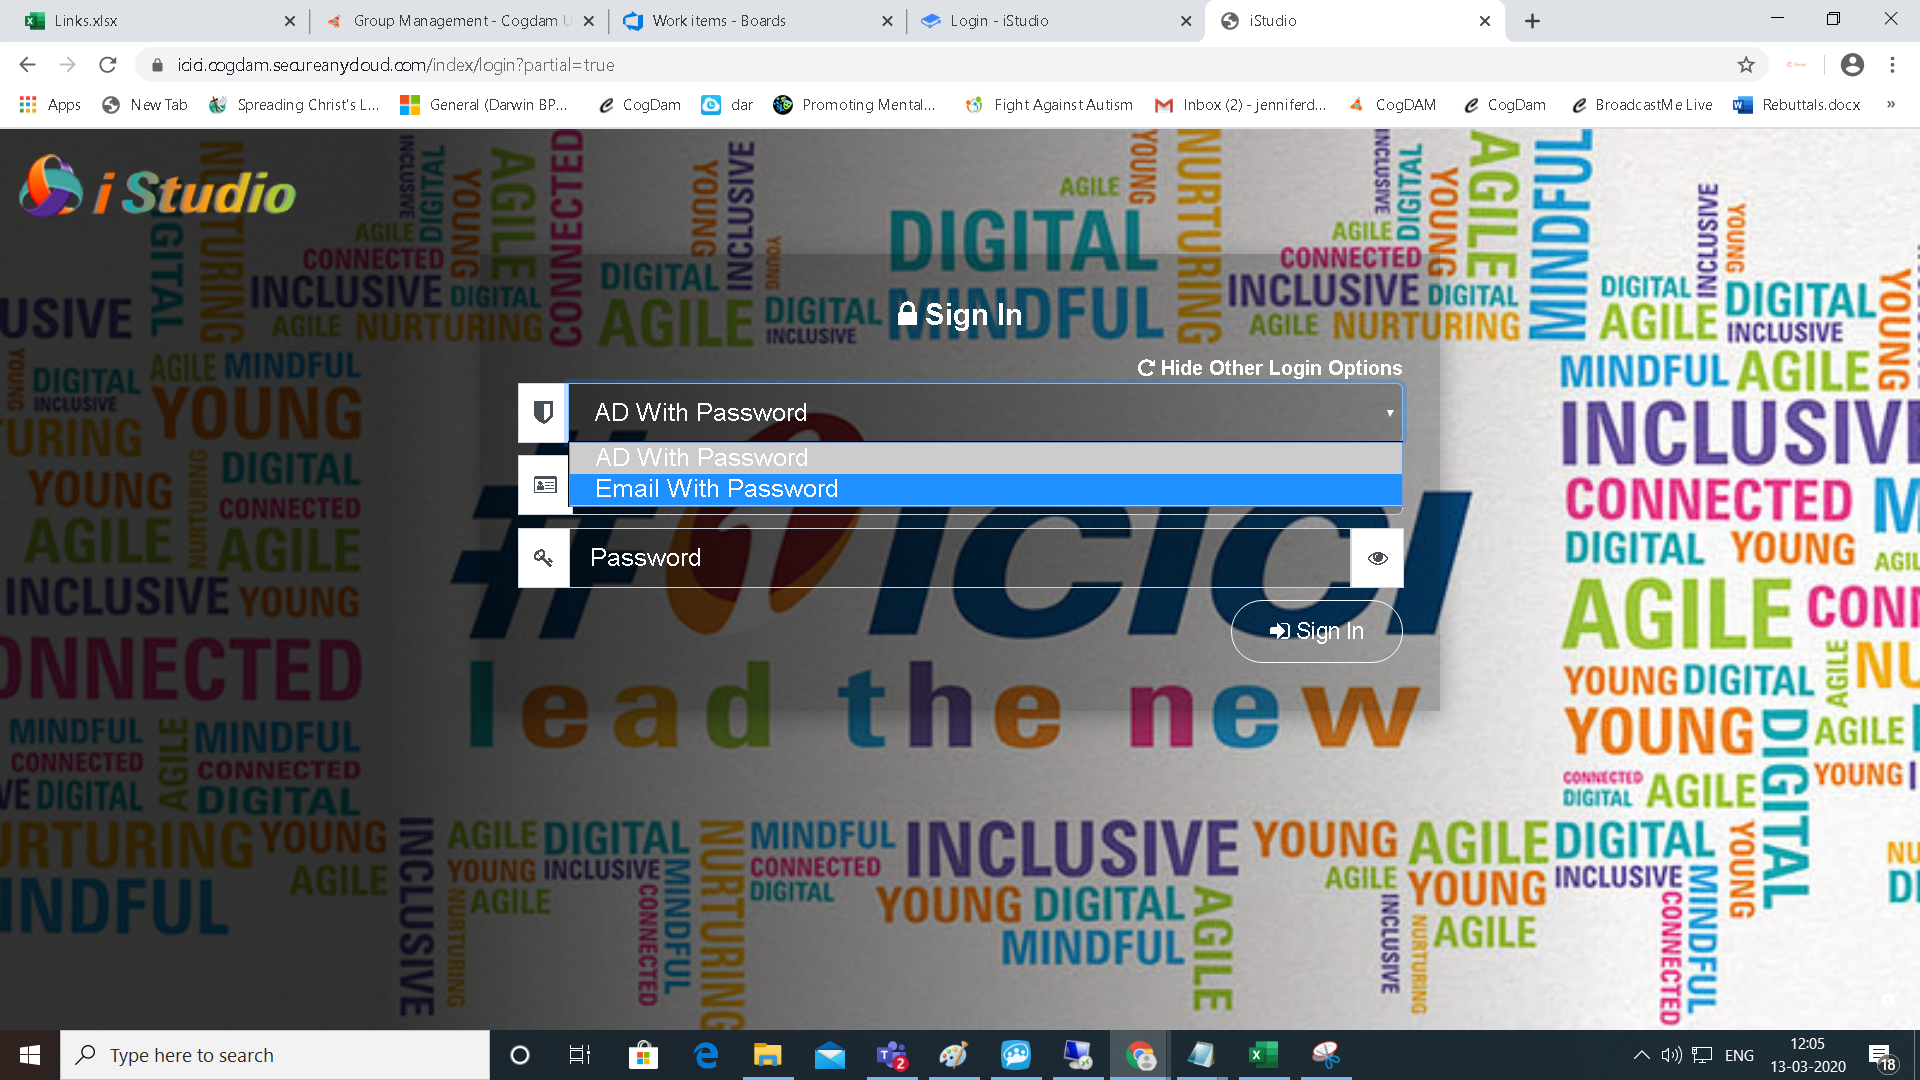Choose AD With Password list option
The image size is (1920, 1080).
[985, 458]
